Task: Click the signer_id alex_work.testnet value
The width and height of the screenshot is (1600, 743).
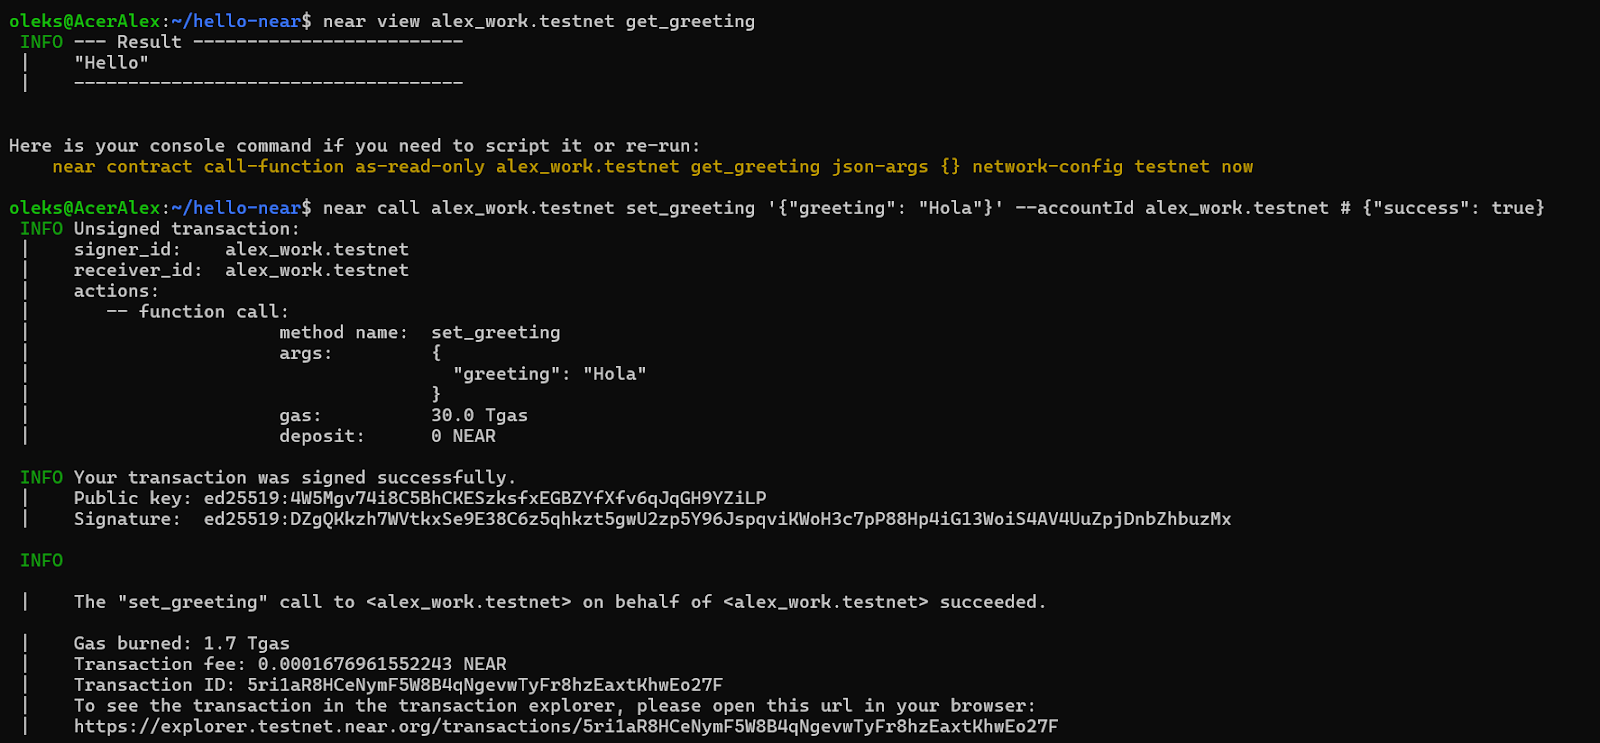Action: point(317,250)
